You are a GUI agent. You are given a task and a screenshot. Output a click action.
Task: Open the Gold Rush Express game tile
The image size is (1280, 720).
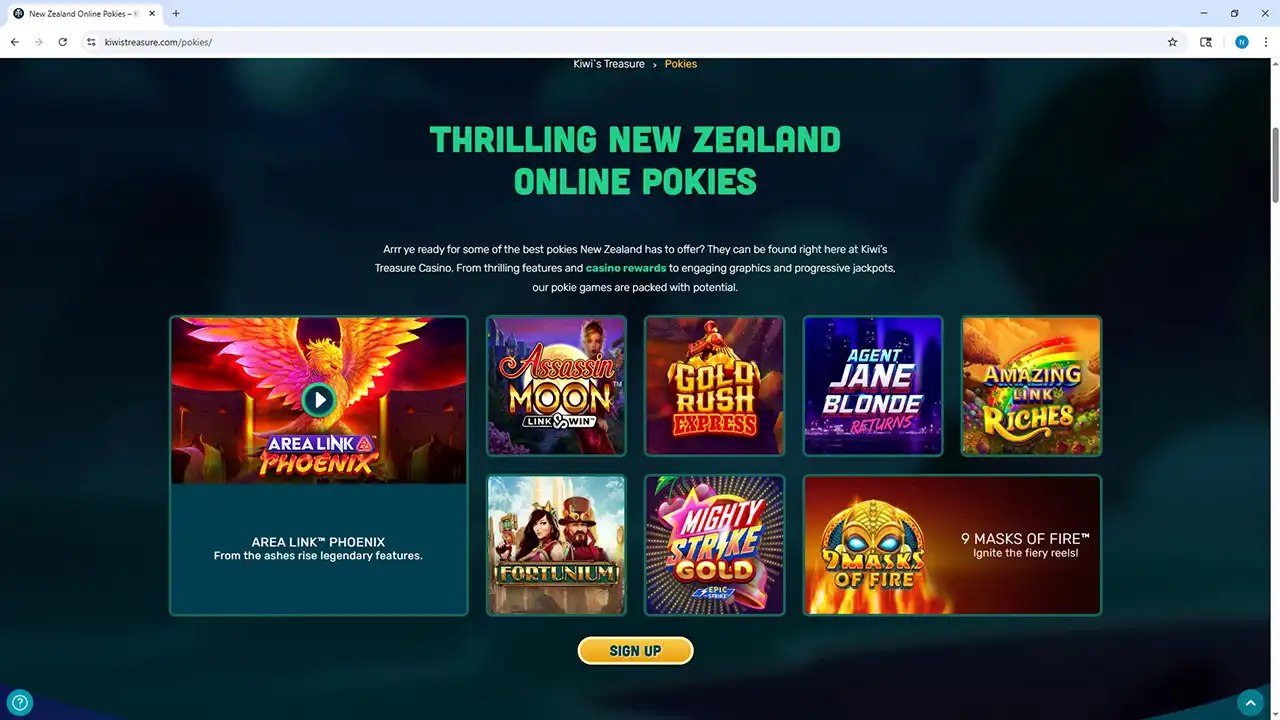click(x=714, y=386)
